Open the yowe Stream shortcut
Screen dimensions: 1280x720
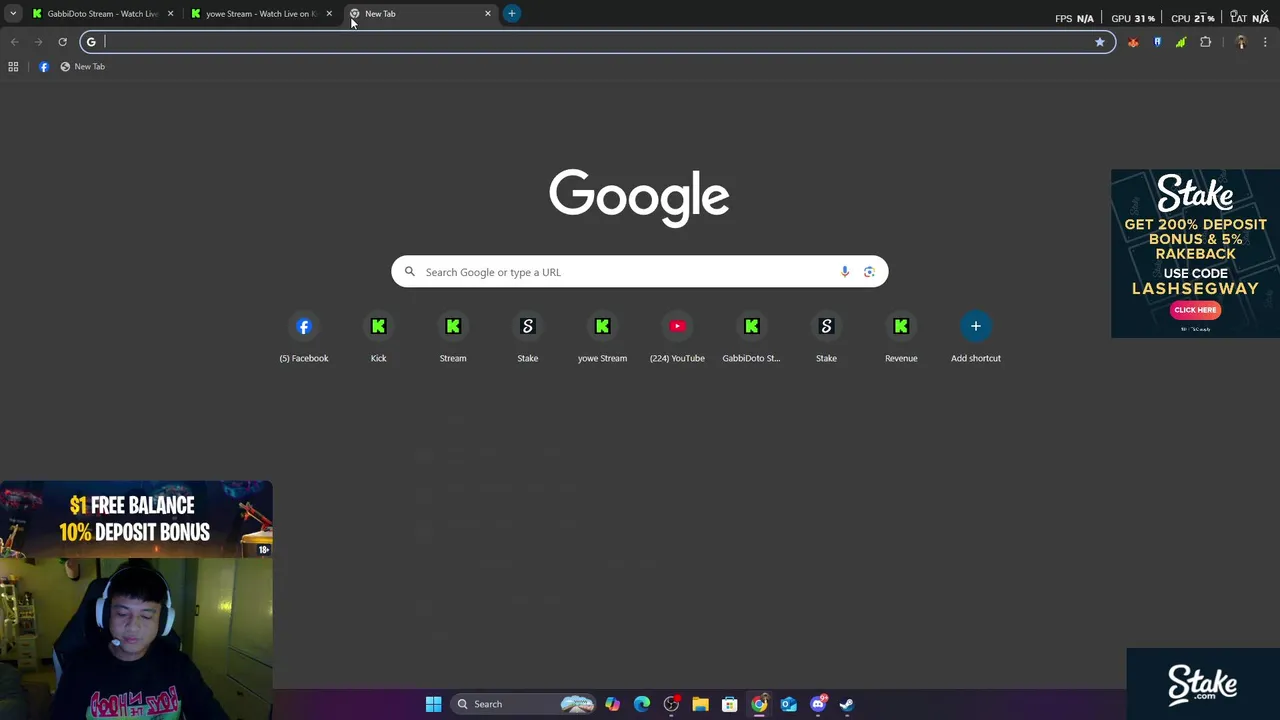click(x=602, y=338)
